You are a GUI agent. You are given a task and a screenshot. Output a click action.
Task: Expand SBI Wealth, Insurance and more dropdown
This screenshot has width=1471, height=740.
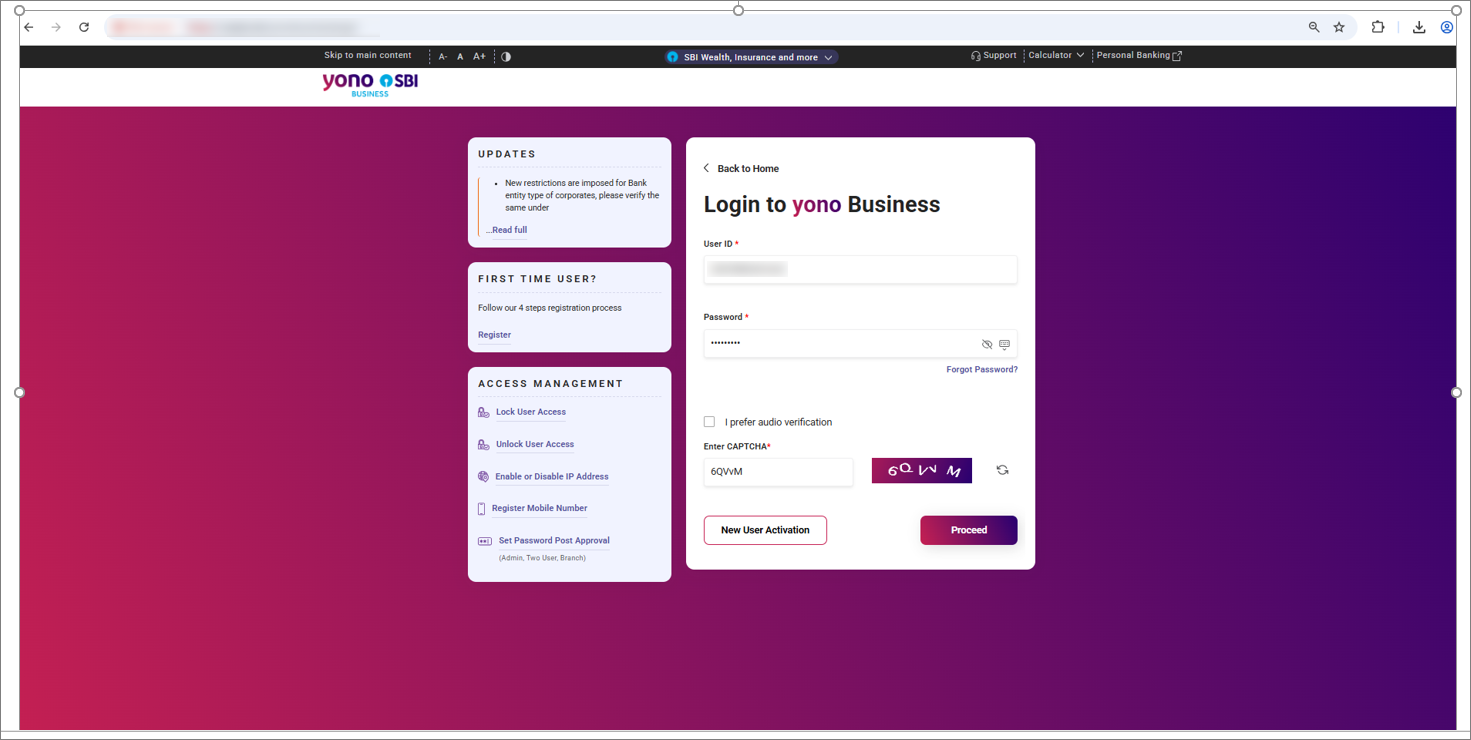tap(751, 57)
